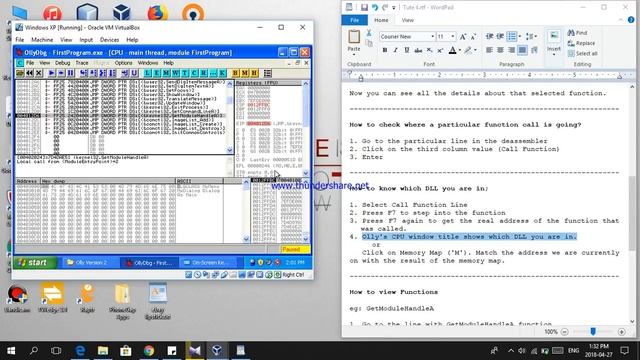Open font color dropdown arrow
Viewport: 640px width, 360px height.
(460, 50)
